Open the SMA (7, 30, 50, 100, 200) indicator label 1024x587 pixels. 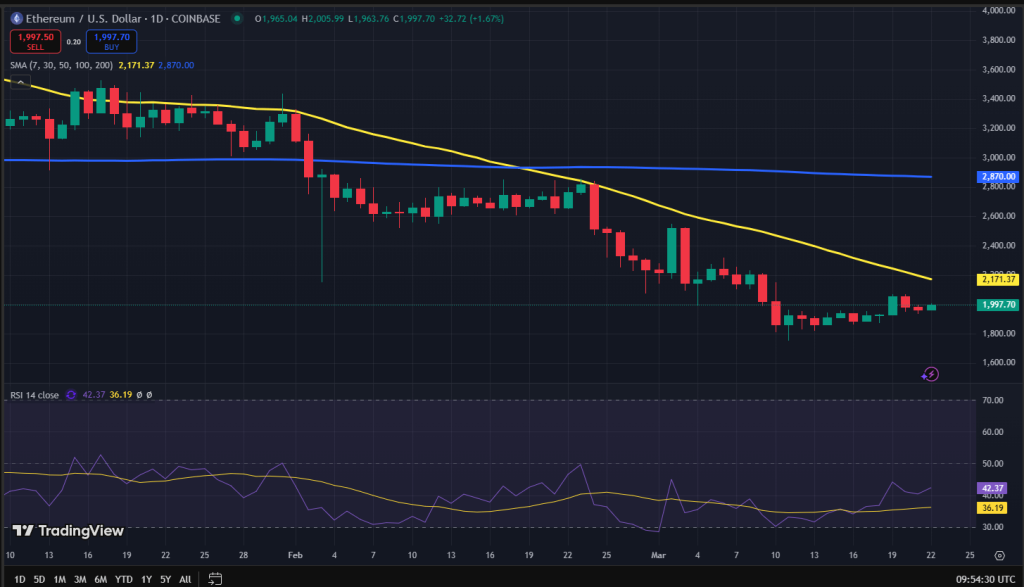pyautogui.click(x=61, y=65)
